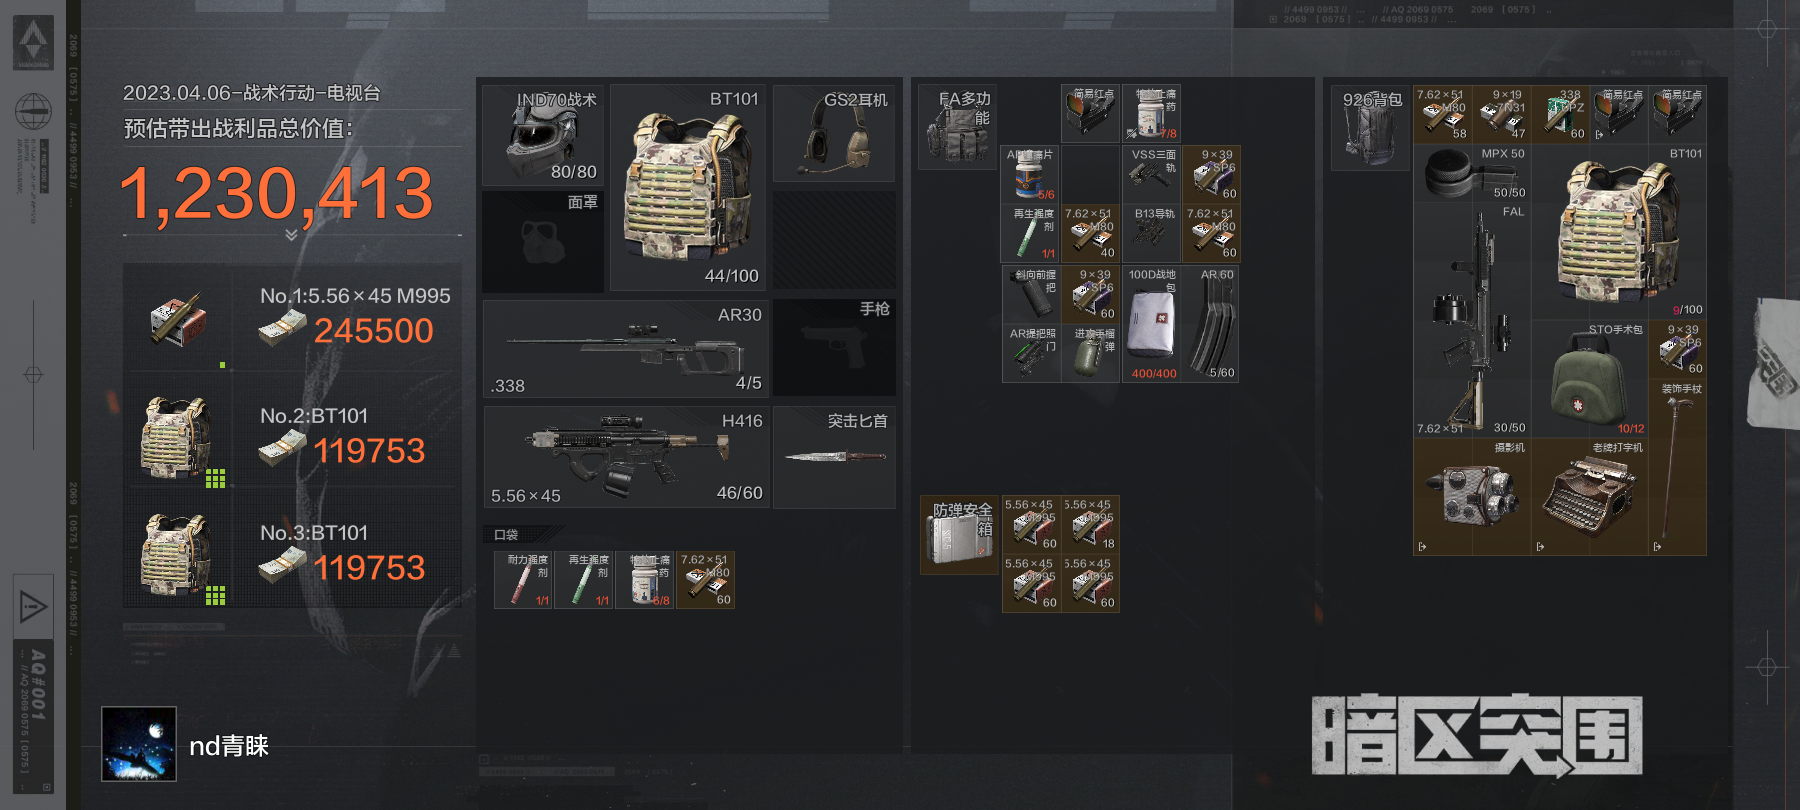Click date text 2023.04.06-战术行动-电视台

(252, 93)
